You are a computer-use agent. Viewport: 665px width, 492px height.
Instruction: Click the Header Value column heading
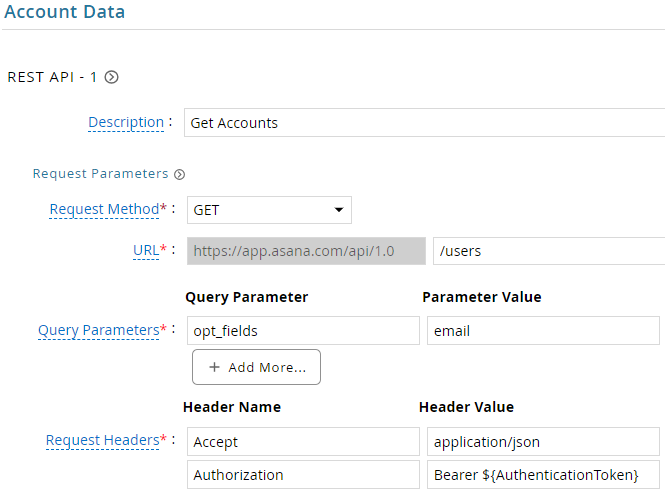(x=467, y=407)
